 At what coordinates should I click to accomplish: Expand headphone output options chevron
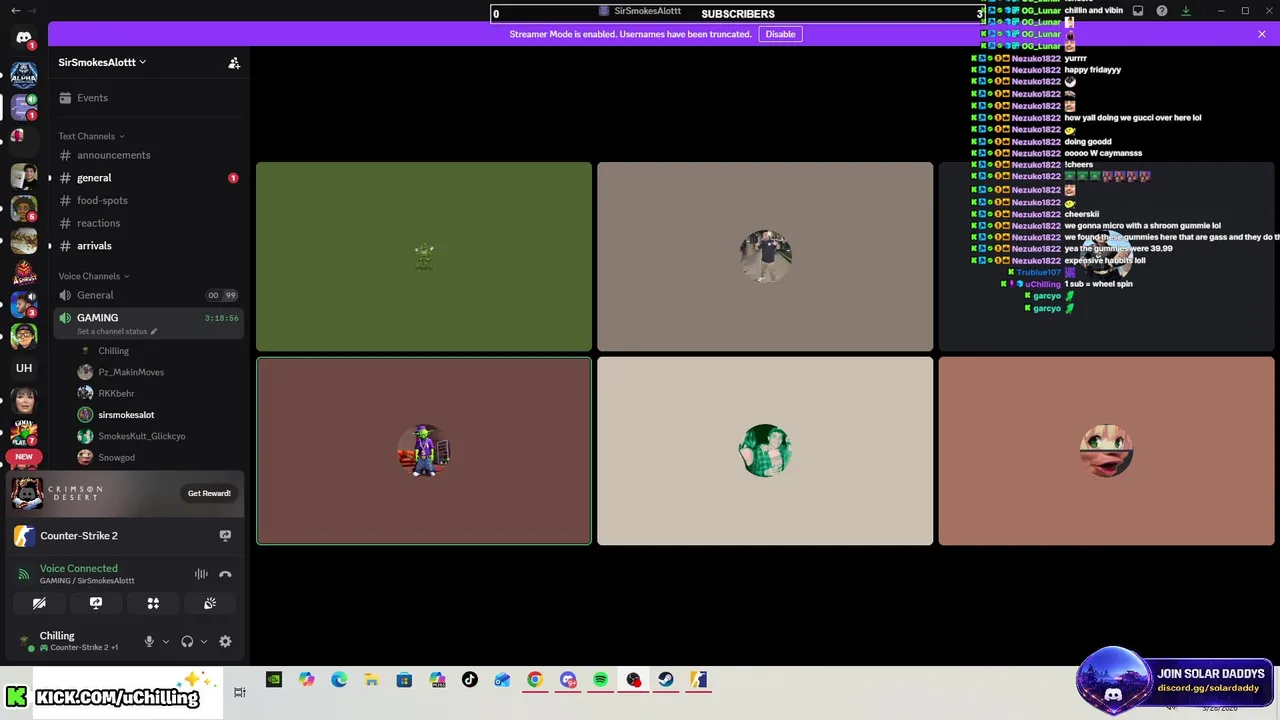[204, 642]
